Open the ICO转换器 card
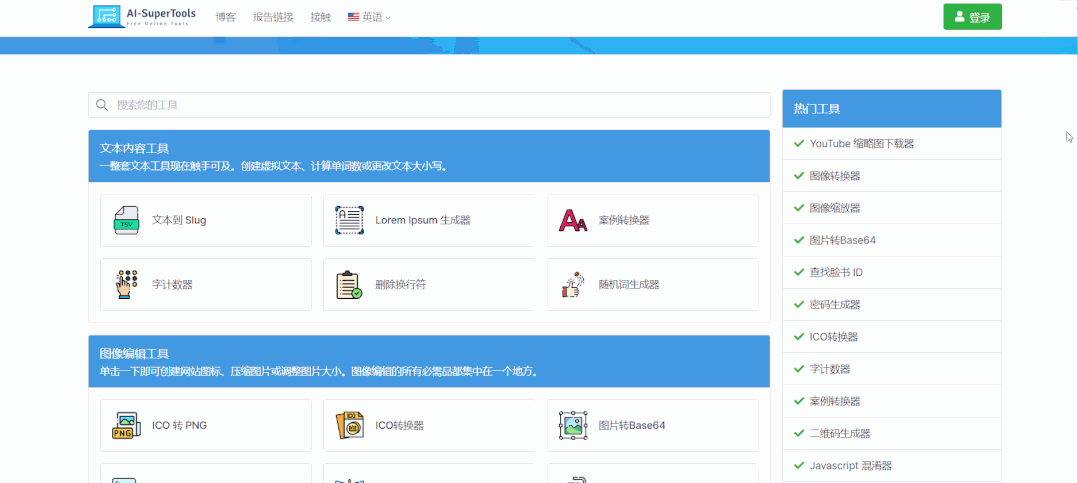1078x483 pixels. point(429,425)
